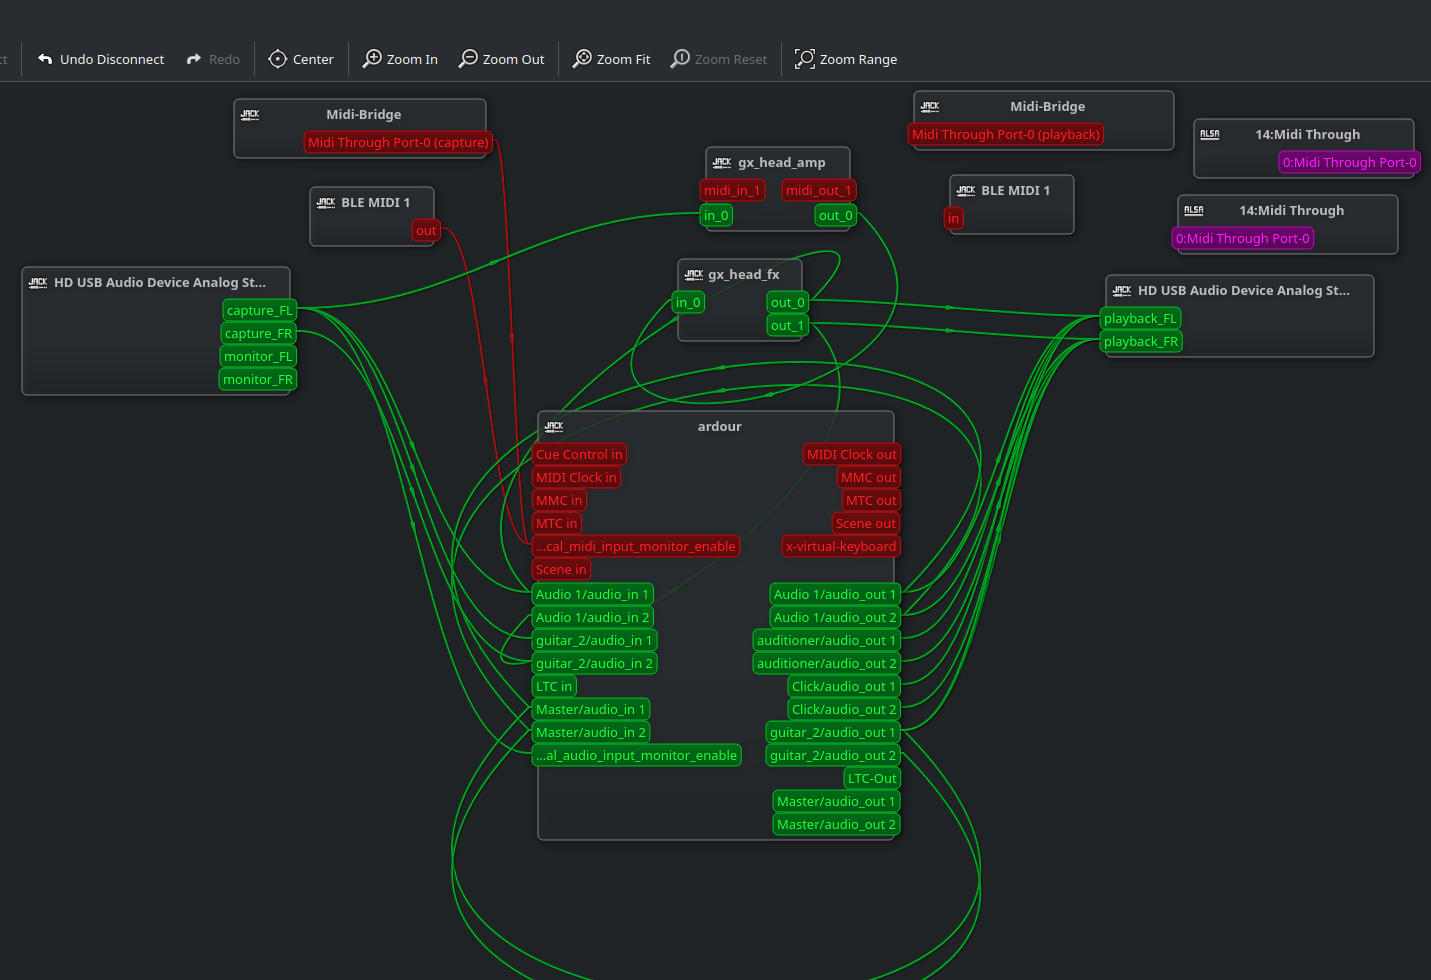Viewport: 1431px width, 980px height.
Task: Select the capture_FR port
Action: 259,333
